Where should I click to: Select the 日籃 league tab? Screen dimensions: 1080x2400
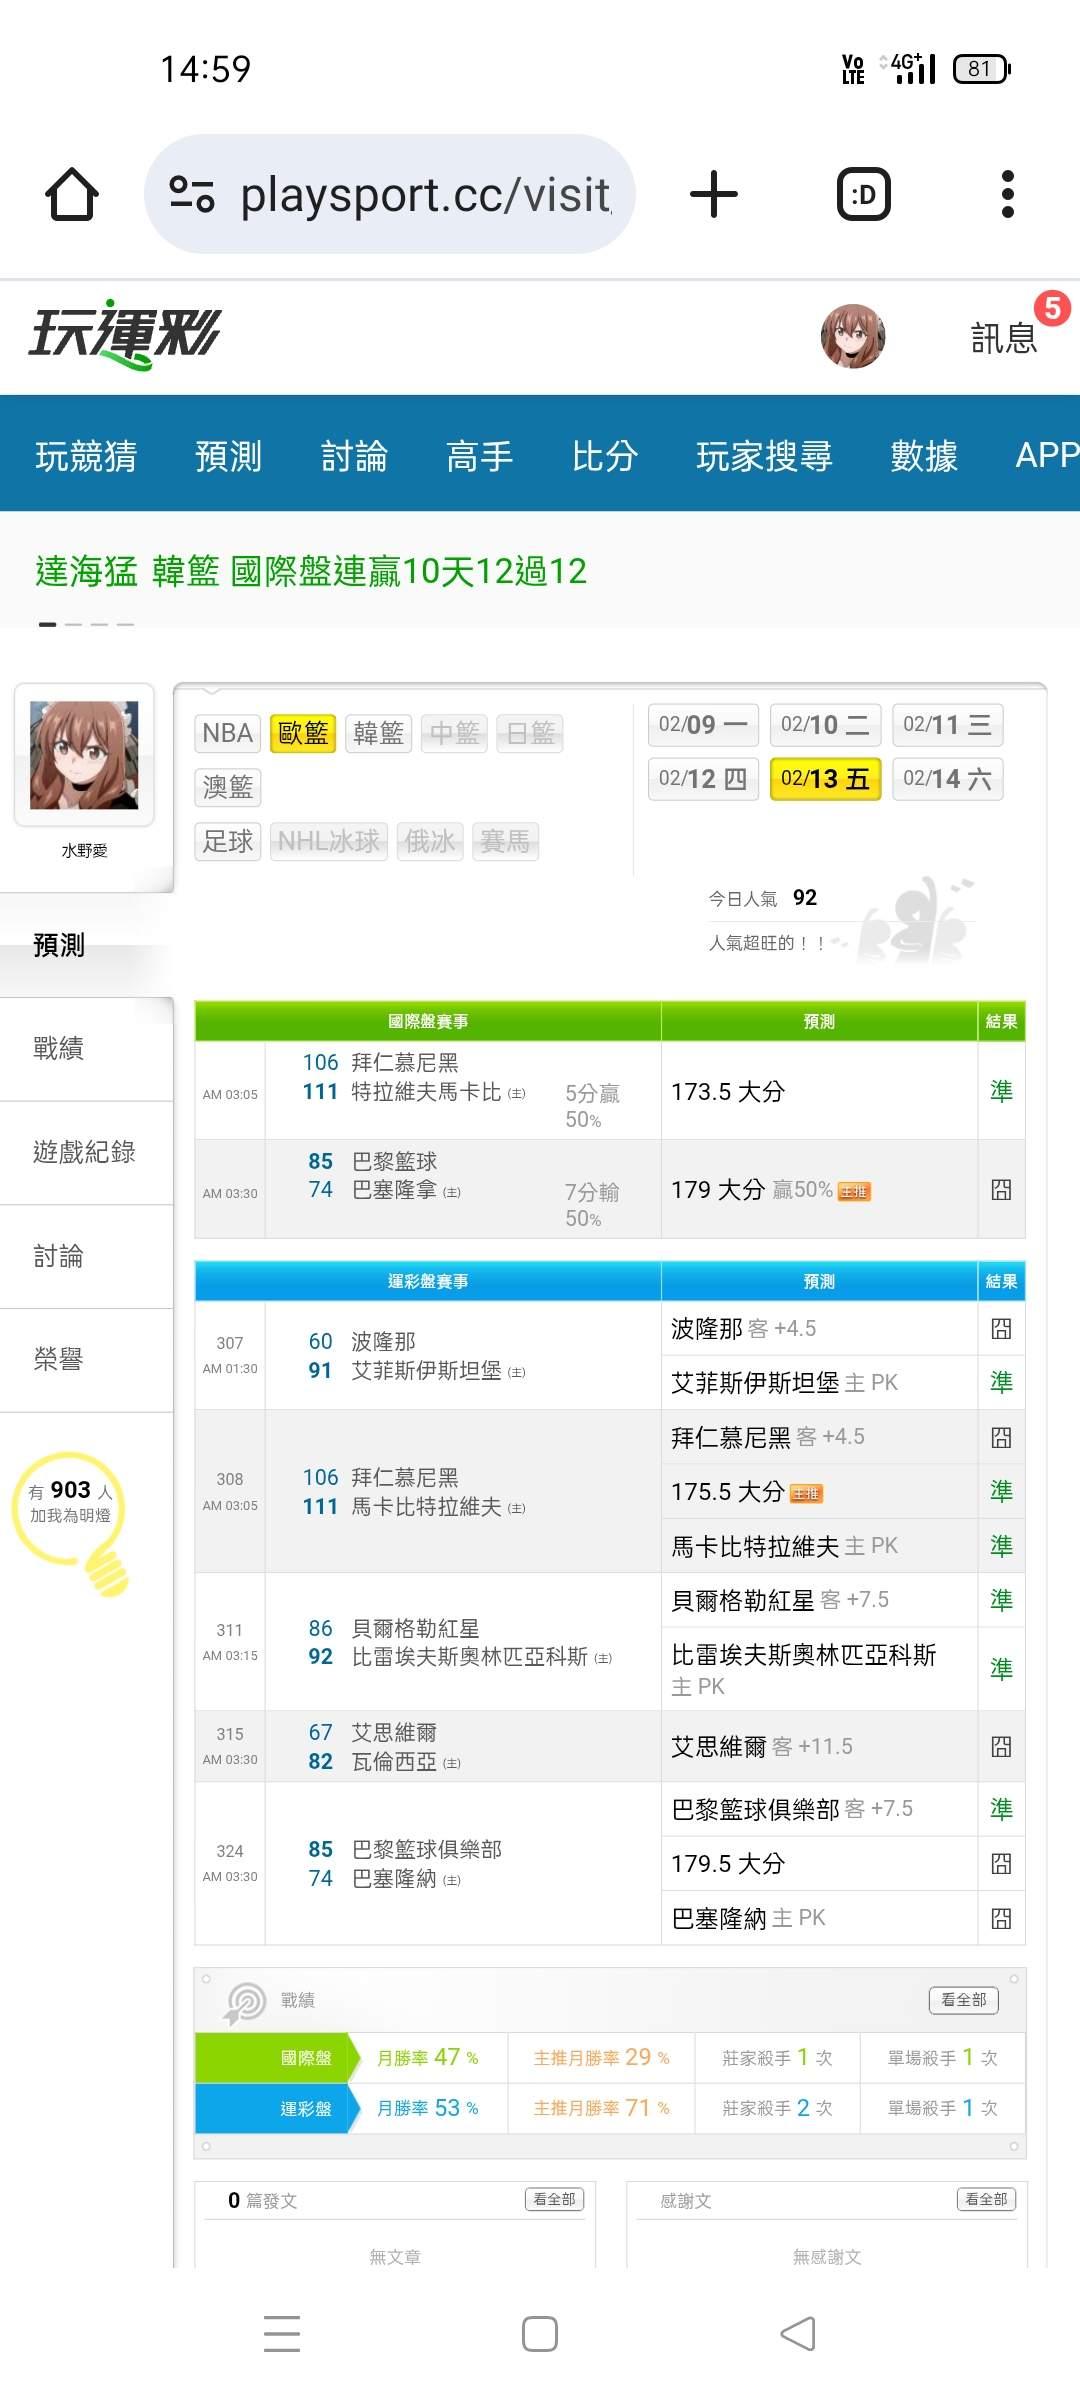531,733
